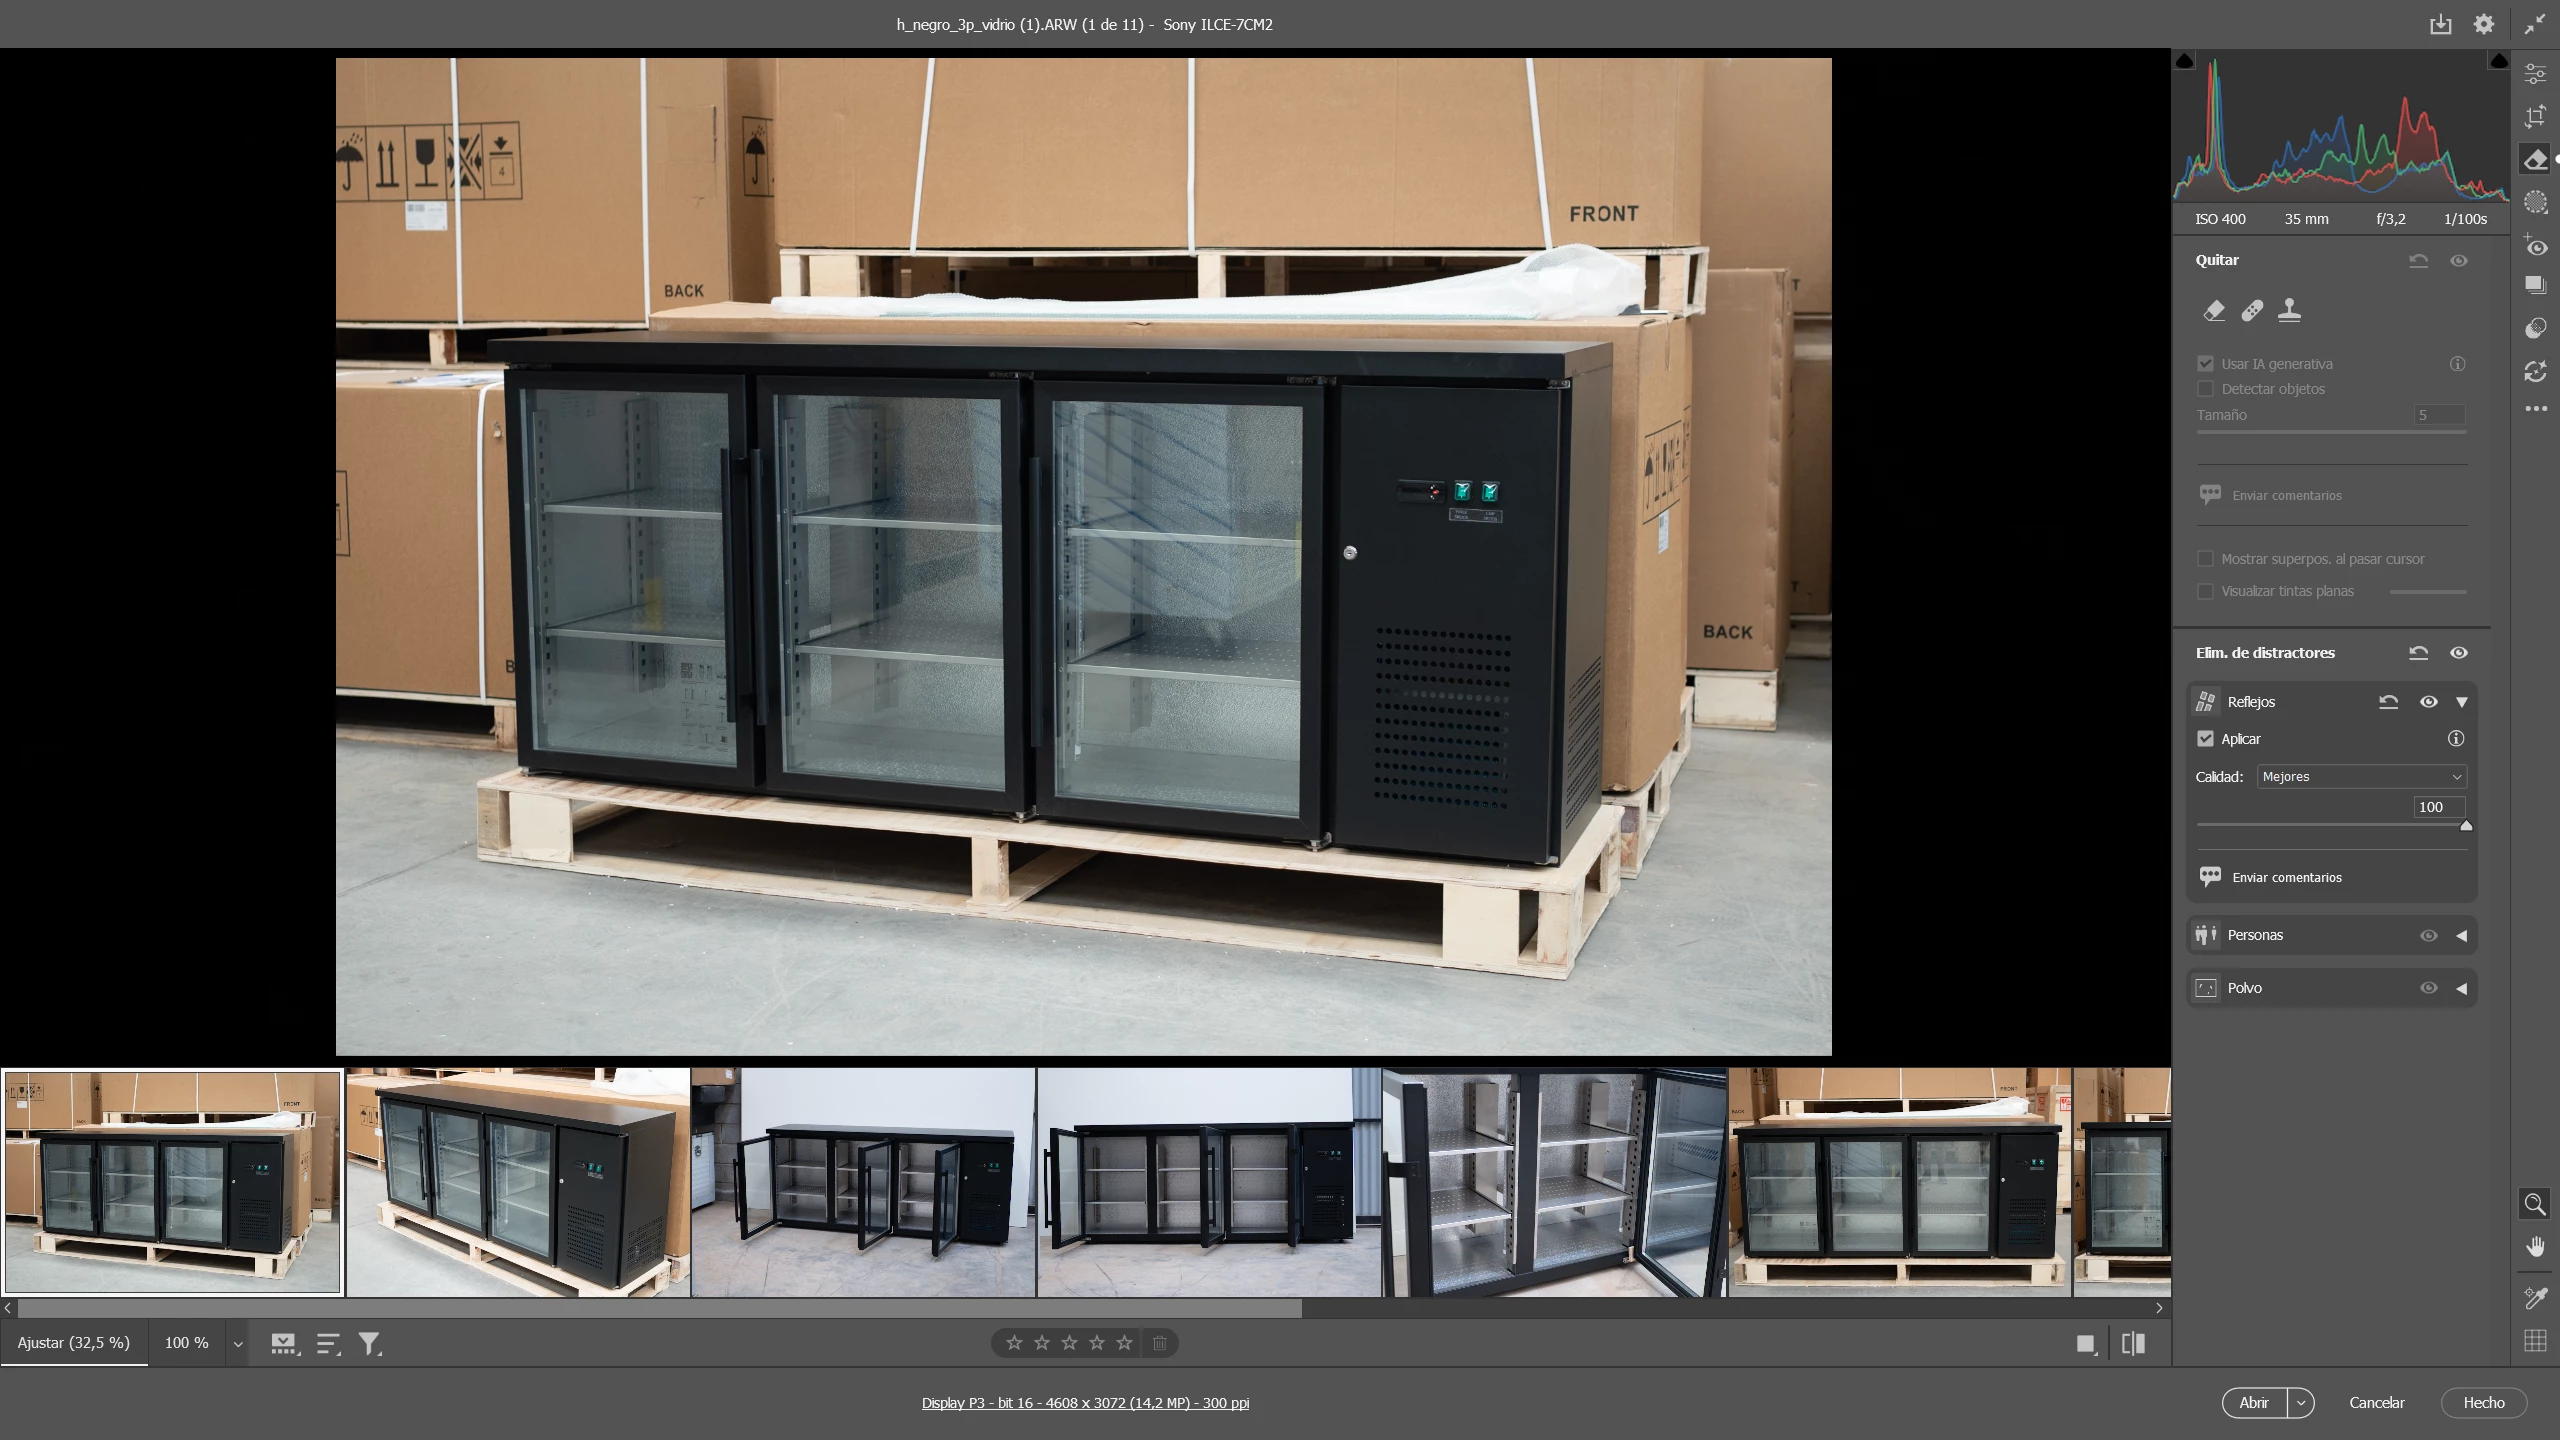Viewport: 2560px width, 1440px height.
Task: Open the Masking tool icon
Action: (2535, 202)
